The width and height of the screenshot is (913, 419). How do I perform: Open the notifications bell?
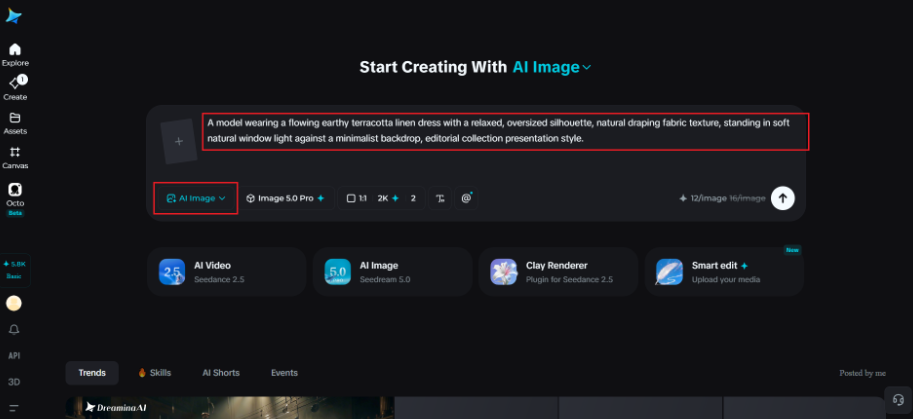click(14, 329)
